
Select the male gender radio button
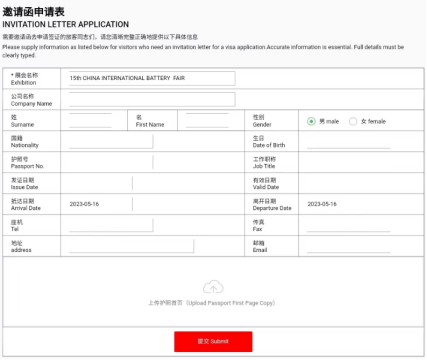click(311, 121)
